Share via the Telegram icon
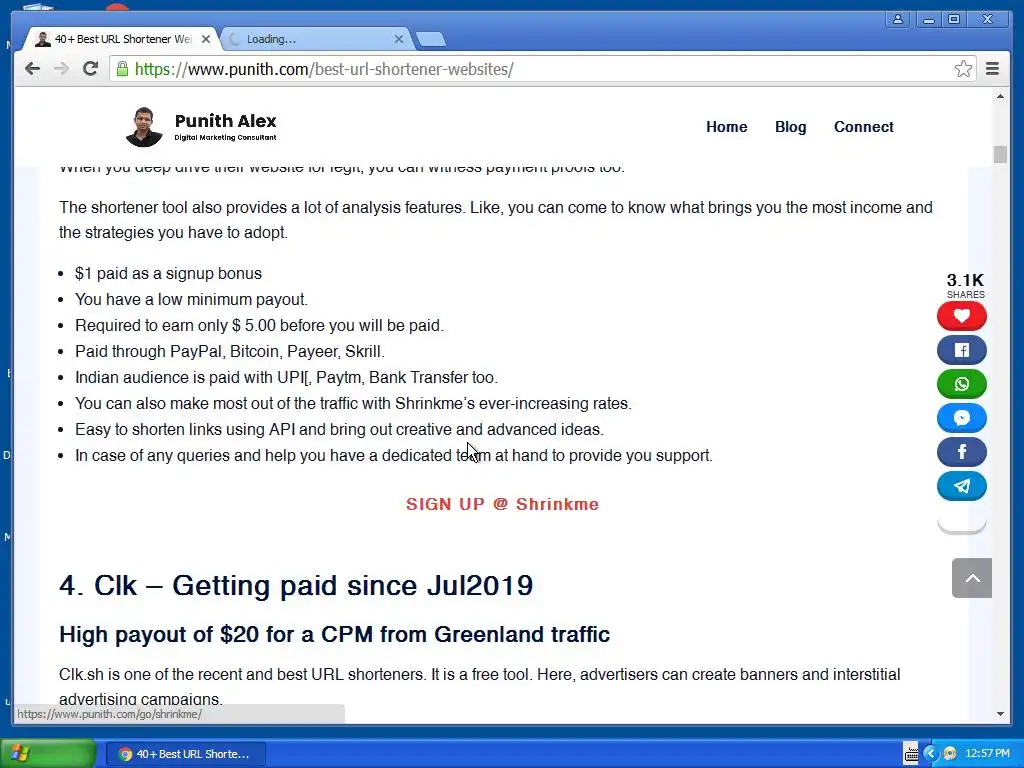Screen dimensions: 1024x768 tap(962, 486)
